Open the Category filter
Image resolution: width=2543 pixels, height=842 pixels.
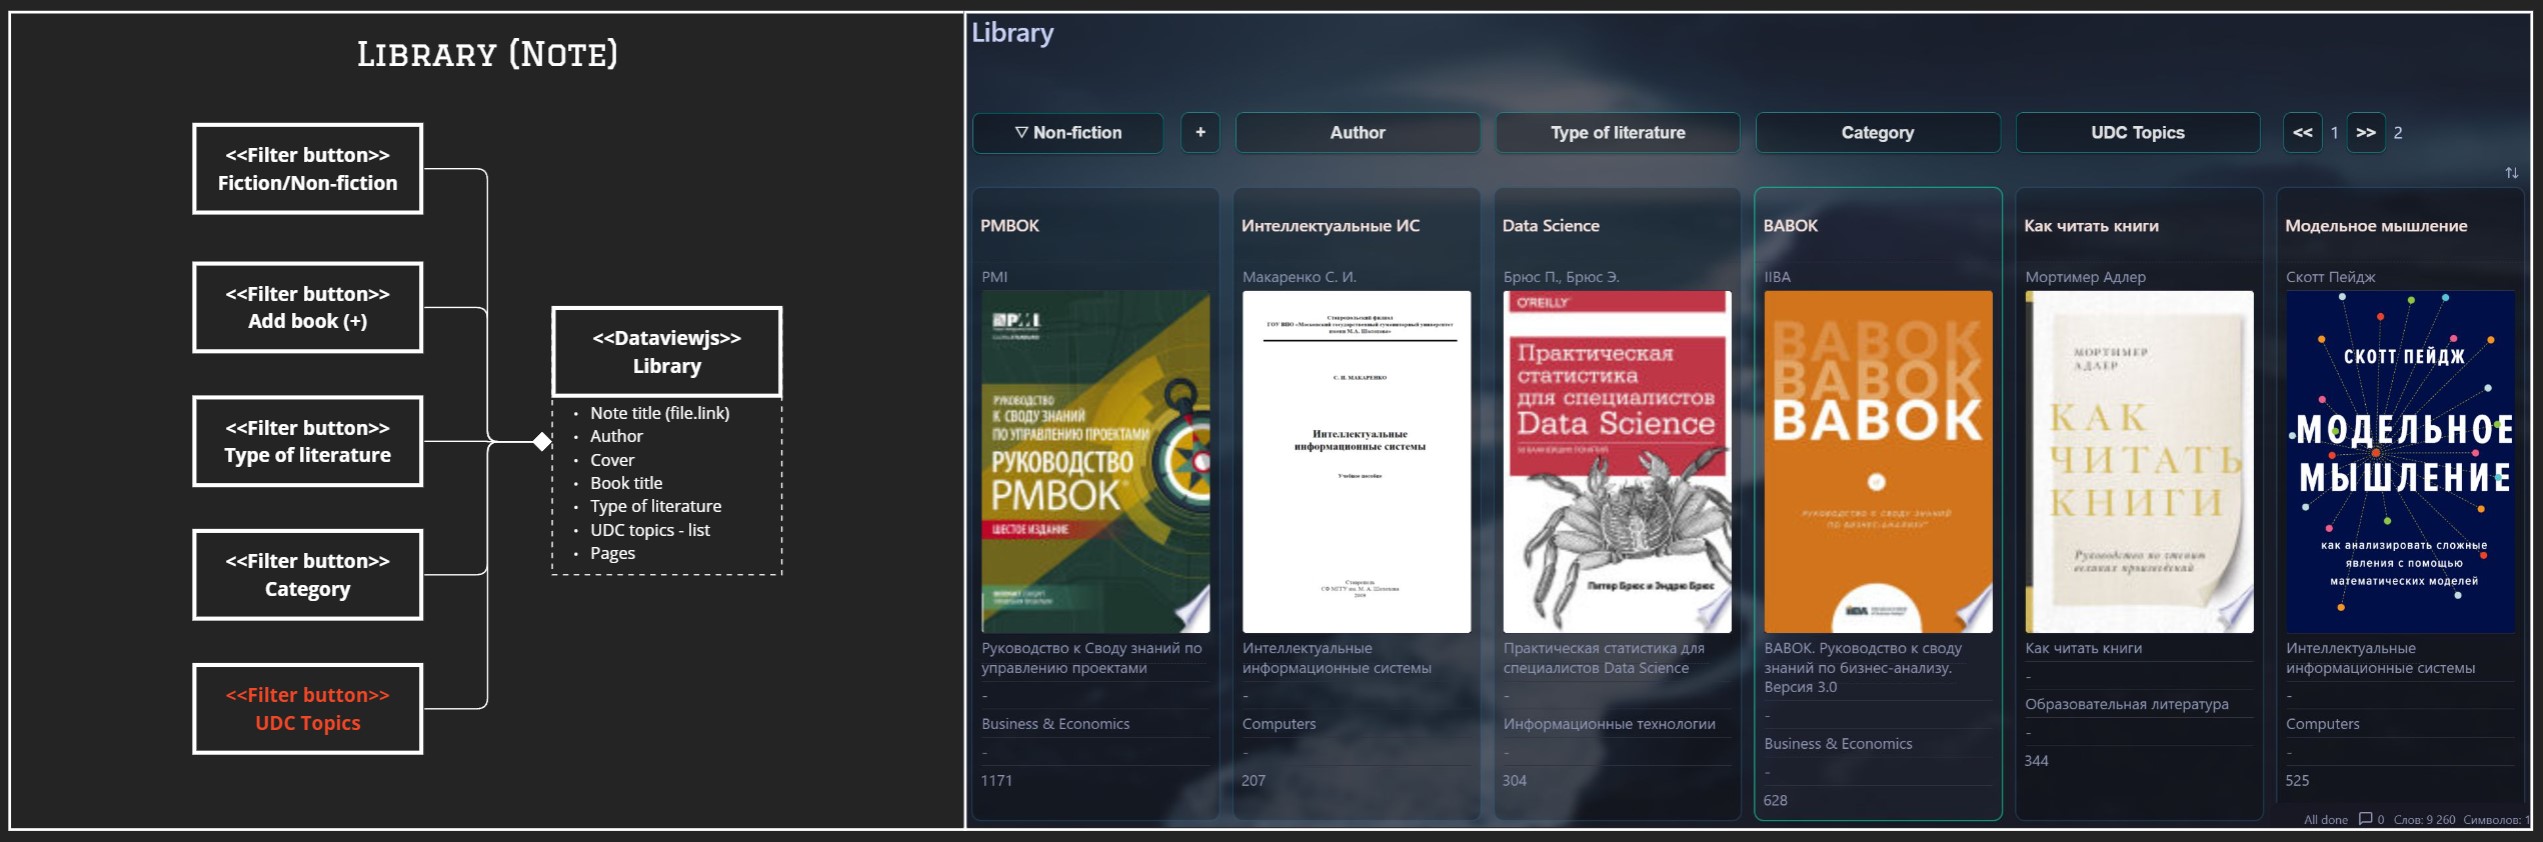(x=1878, y=132)
